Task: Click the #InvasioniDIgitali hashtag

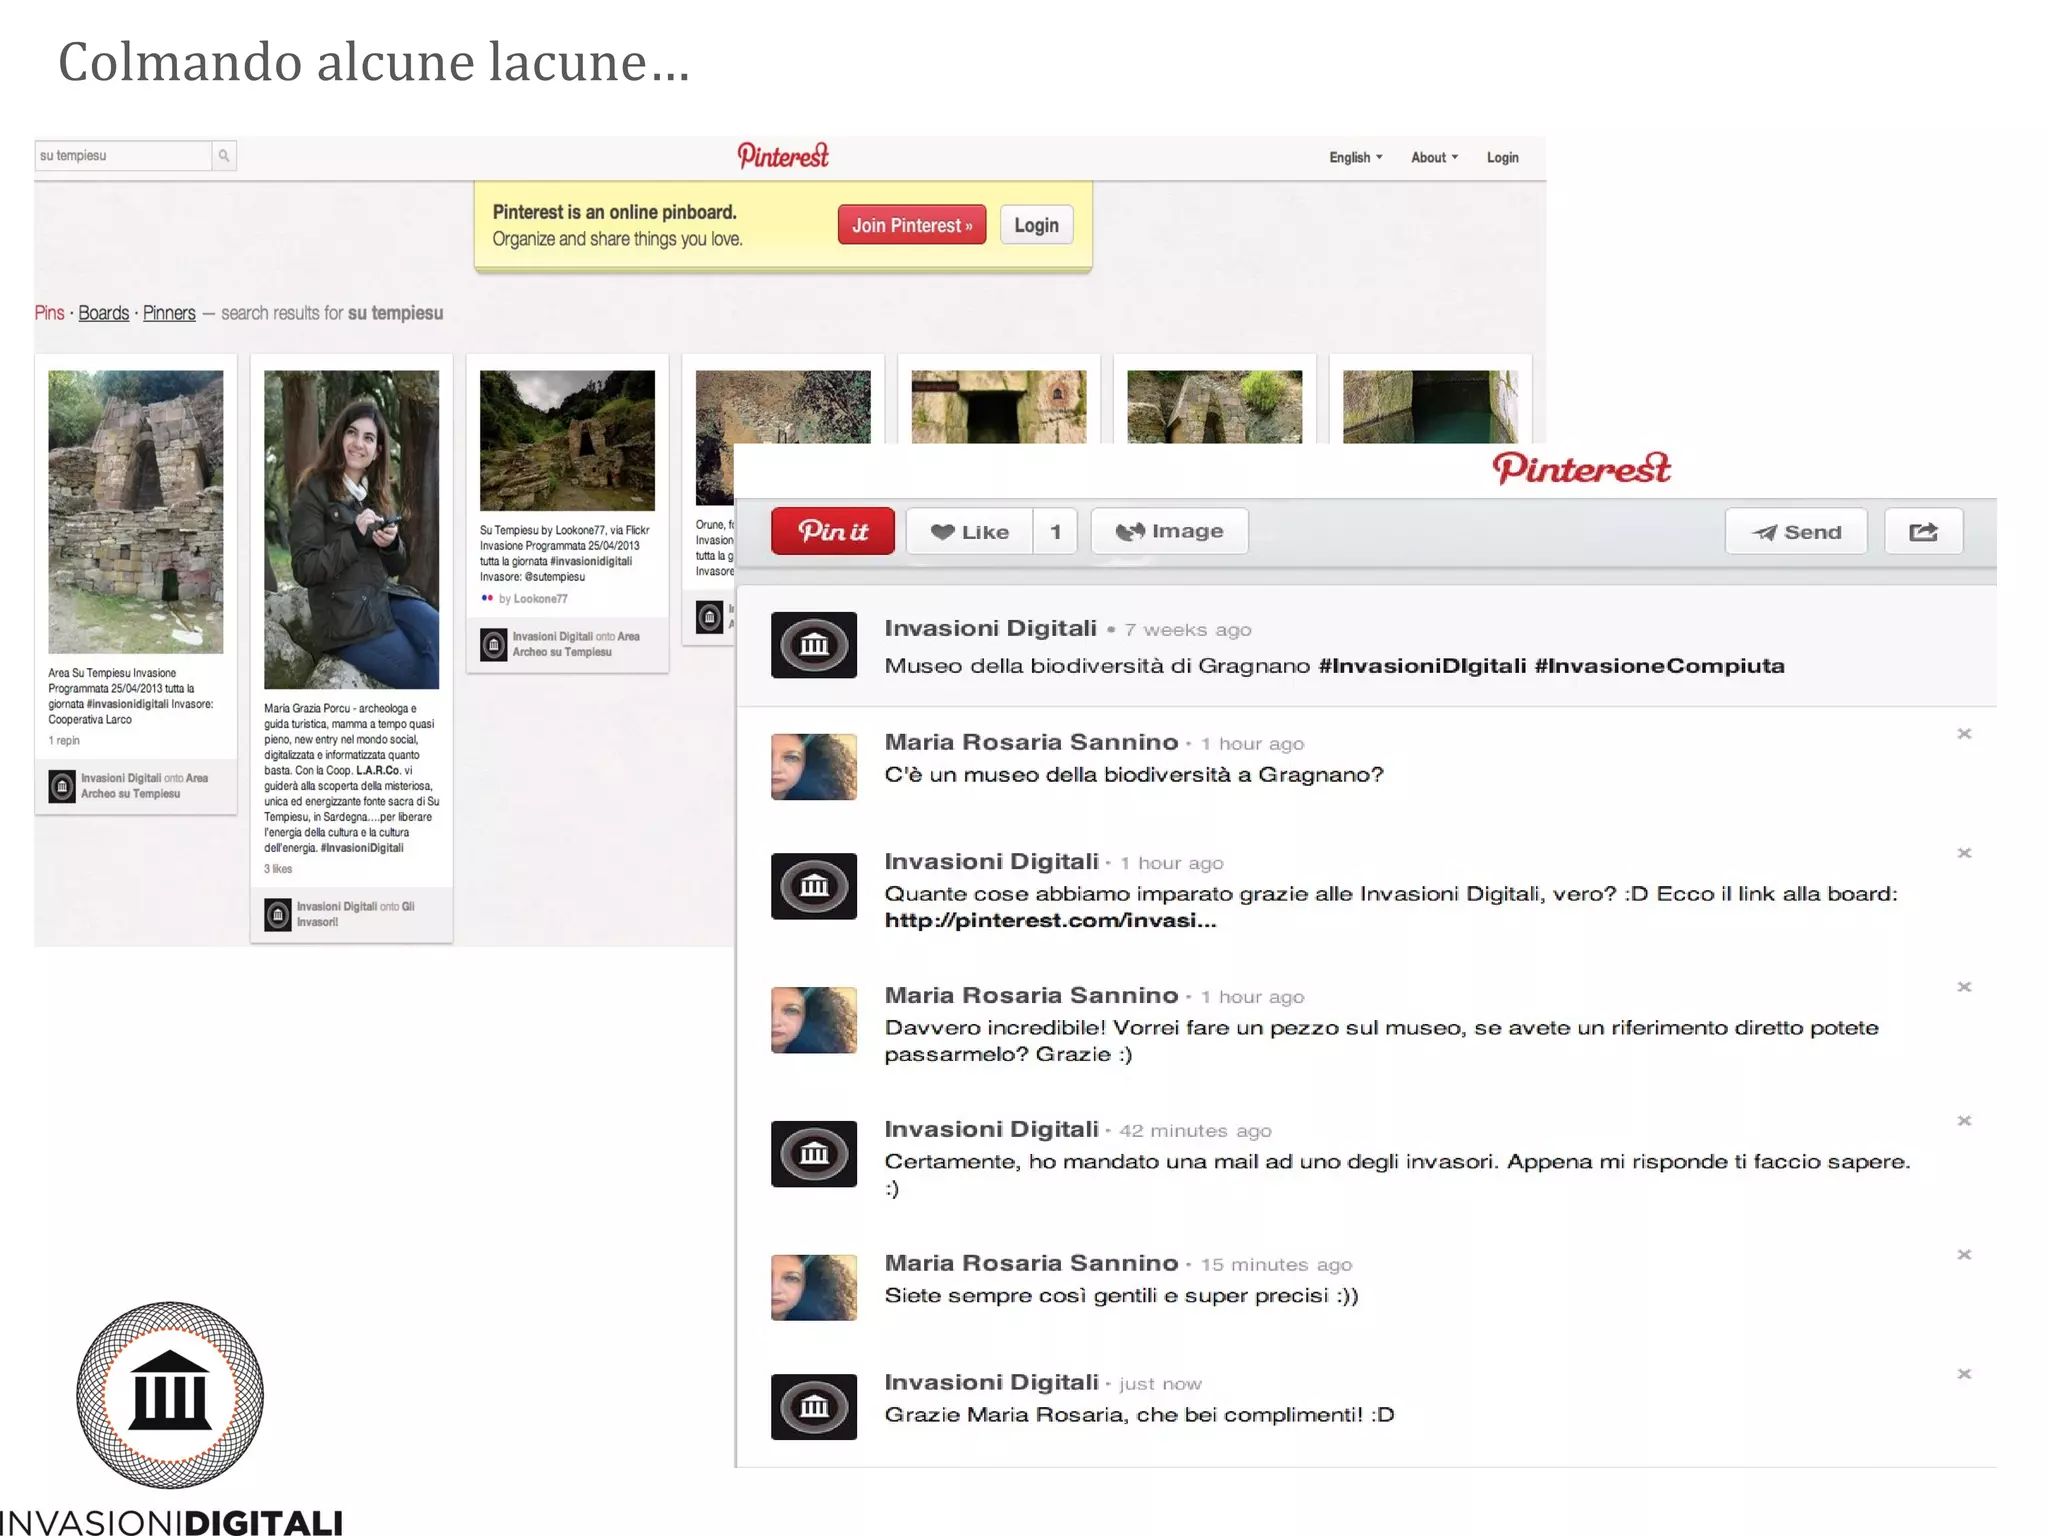Action: tap(1422, 666)
